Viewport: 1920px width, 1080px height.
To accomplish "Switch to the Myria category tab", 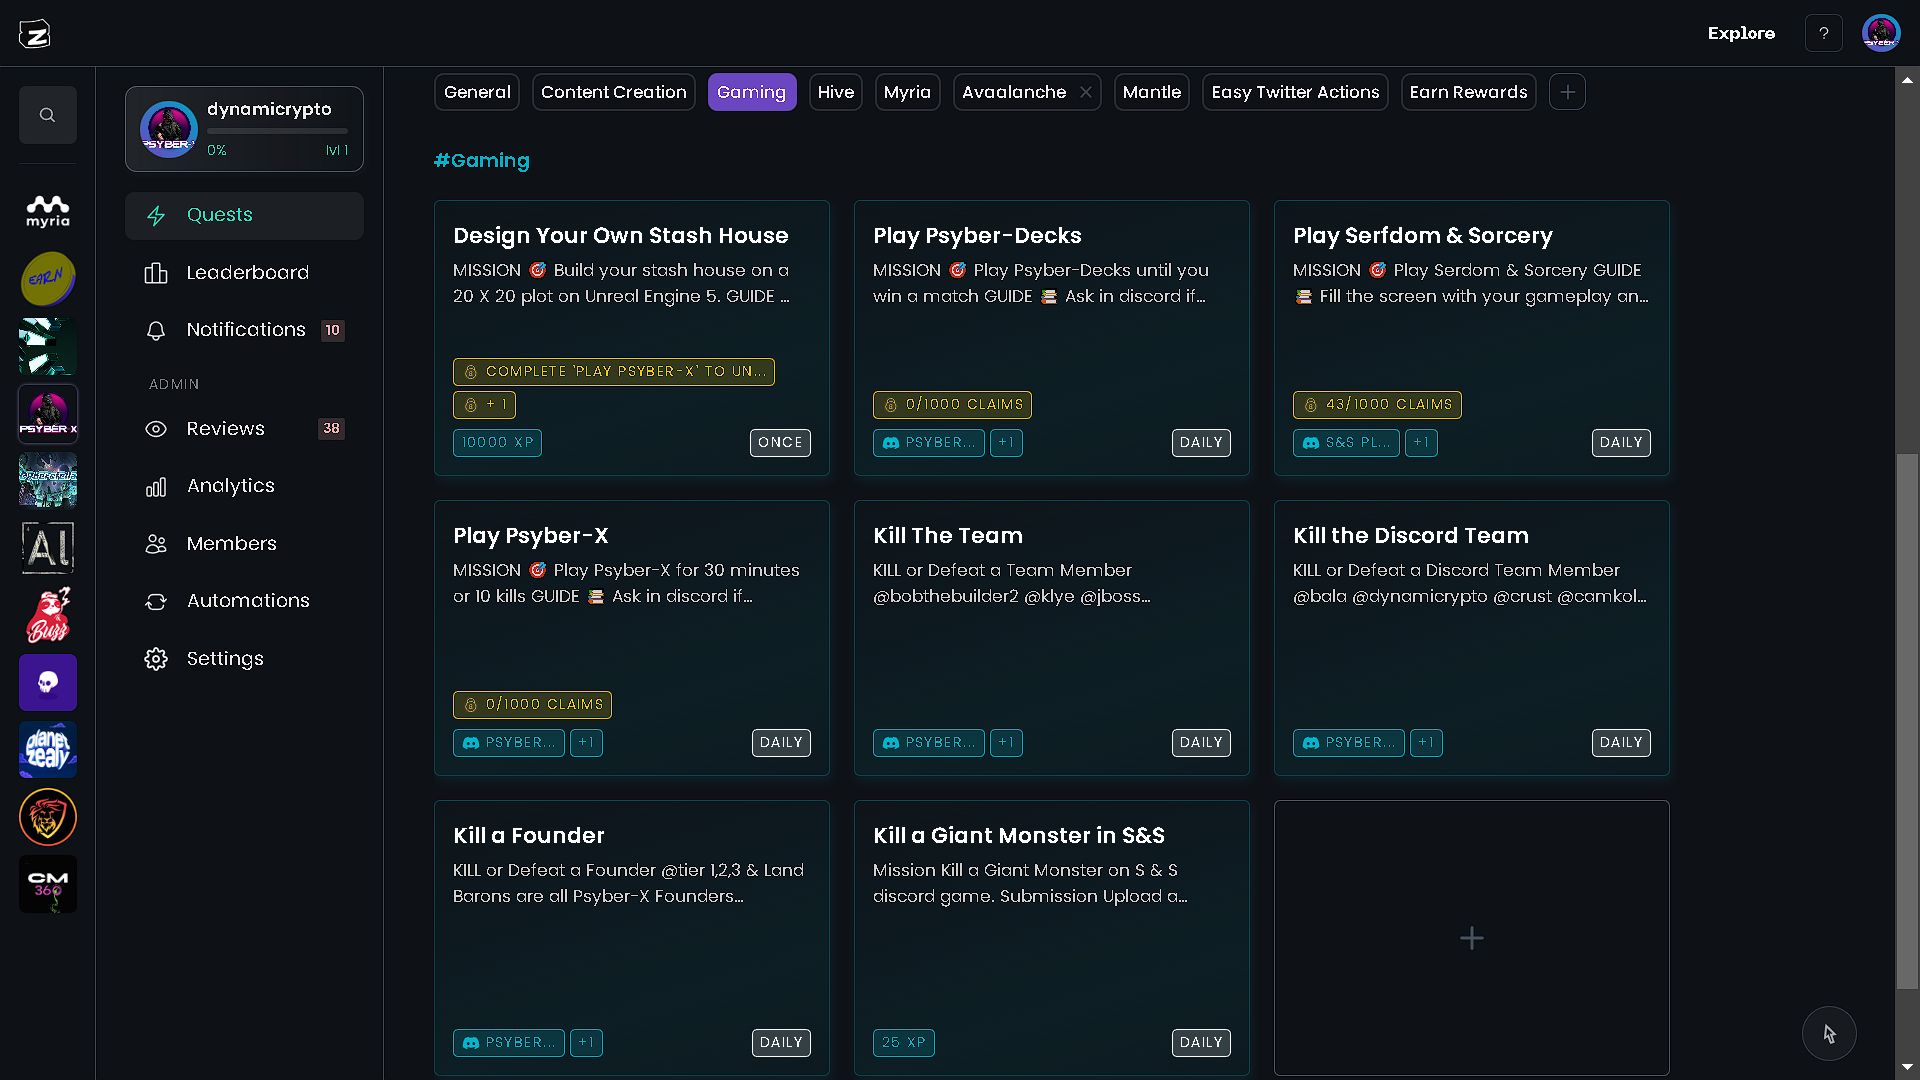I will [x=908, y=92].
